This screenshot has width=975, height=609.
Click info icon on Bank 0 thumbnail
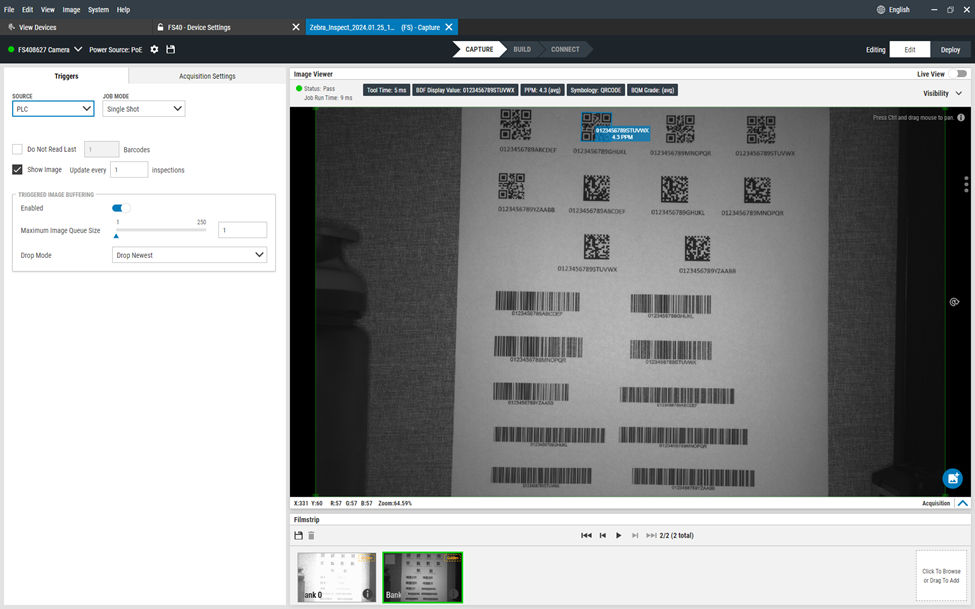coord(367,594)
